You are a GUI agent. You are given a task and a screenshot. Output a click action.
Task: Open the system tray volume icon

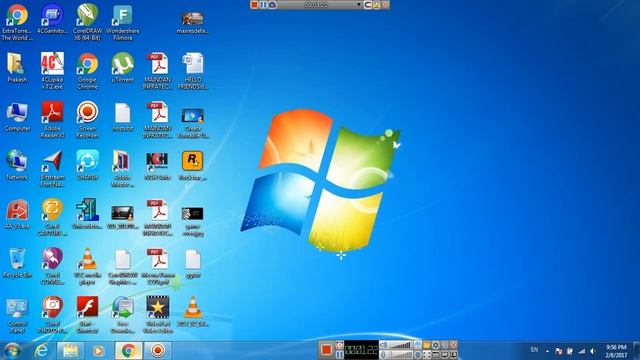click(x=593, y=351)
